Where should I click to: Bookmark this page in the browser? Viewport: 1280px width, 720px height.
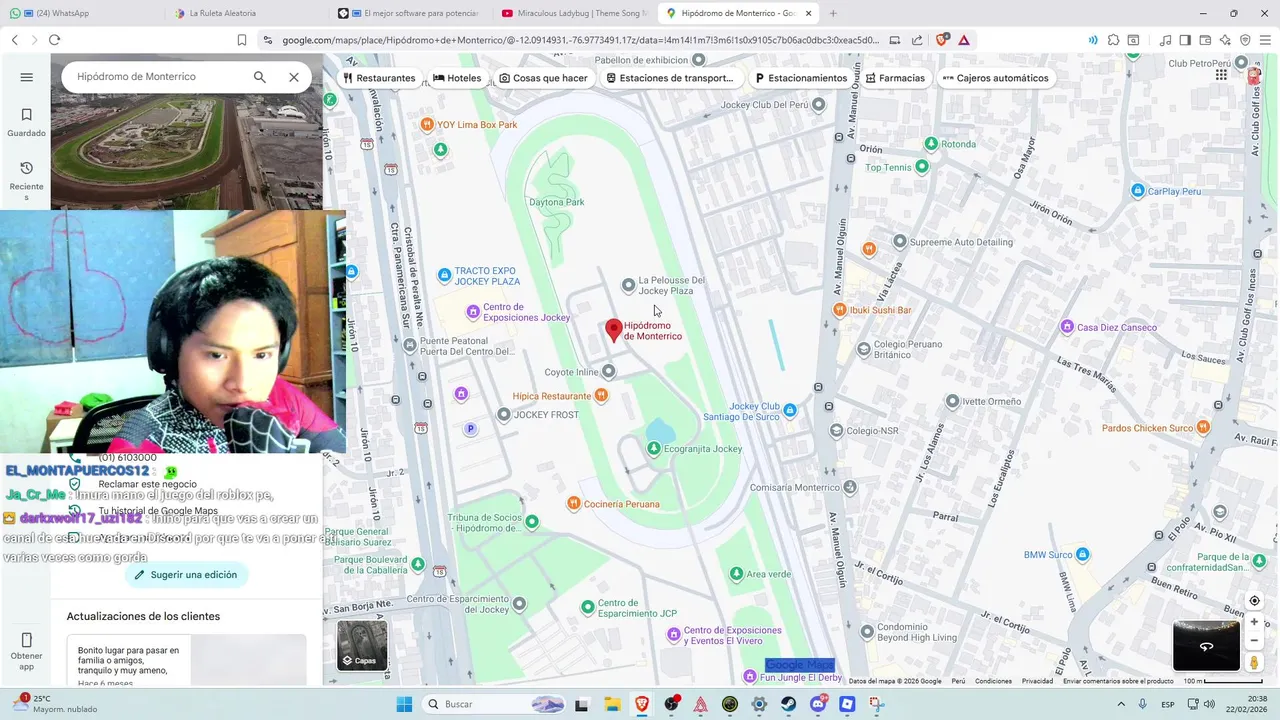tap(242, 40)
